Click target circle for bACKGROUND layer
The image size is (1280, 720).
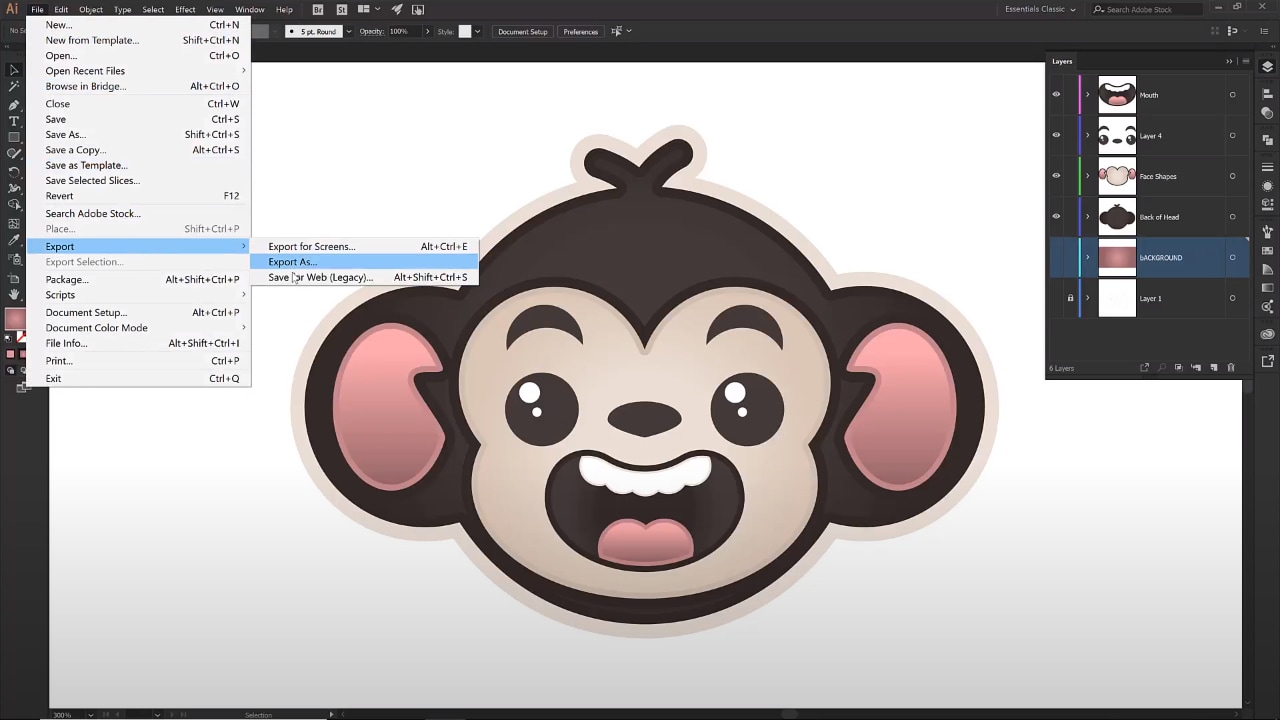point(1232,257)
